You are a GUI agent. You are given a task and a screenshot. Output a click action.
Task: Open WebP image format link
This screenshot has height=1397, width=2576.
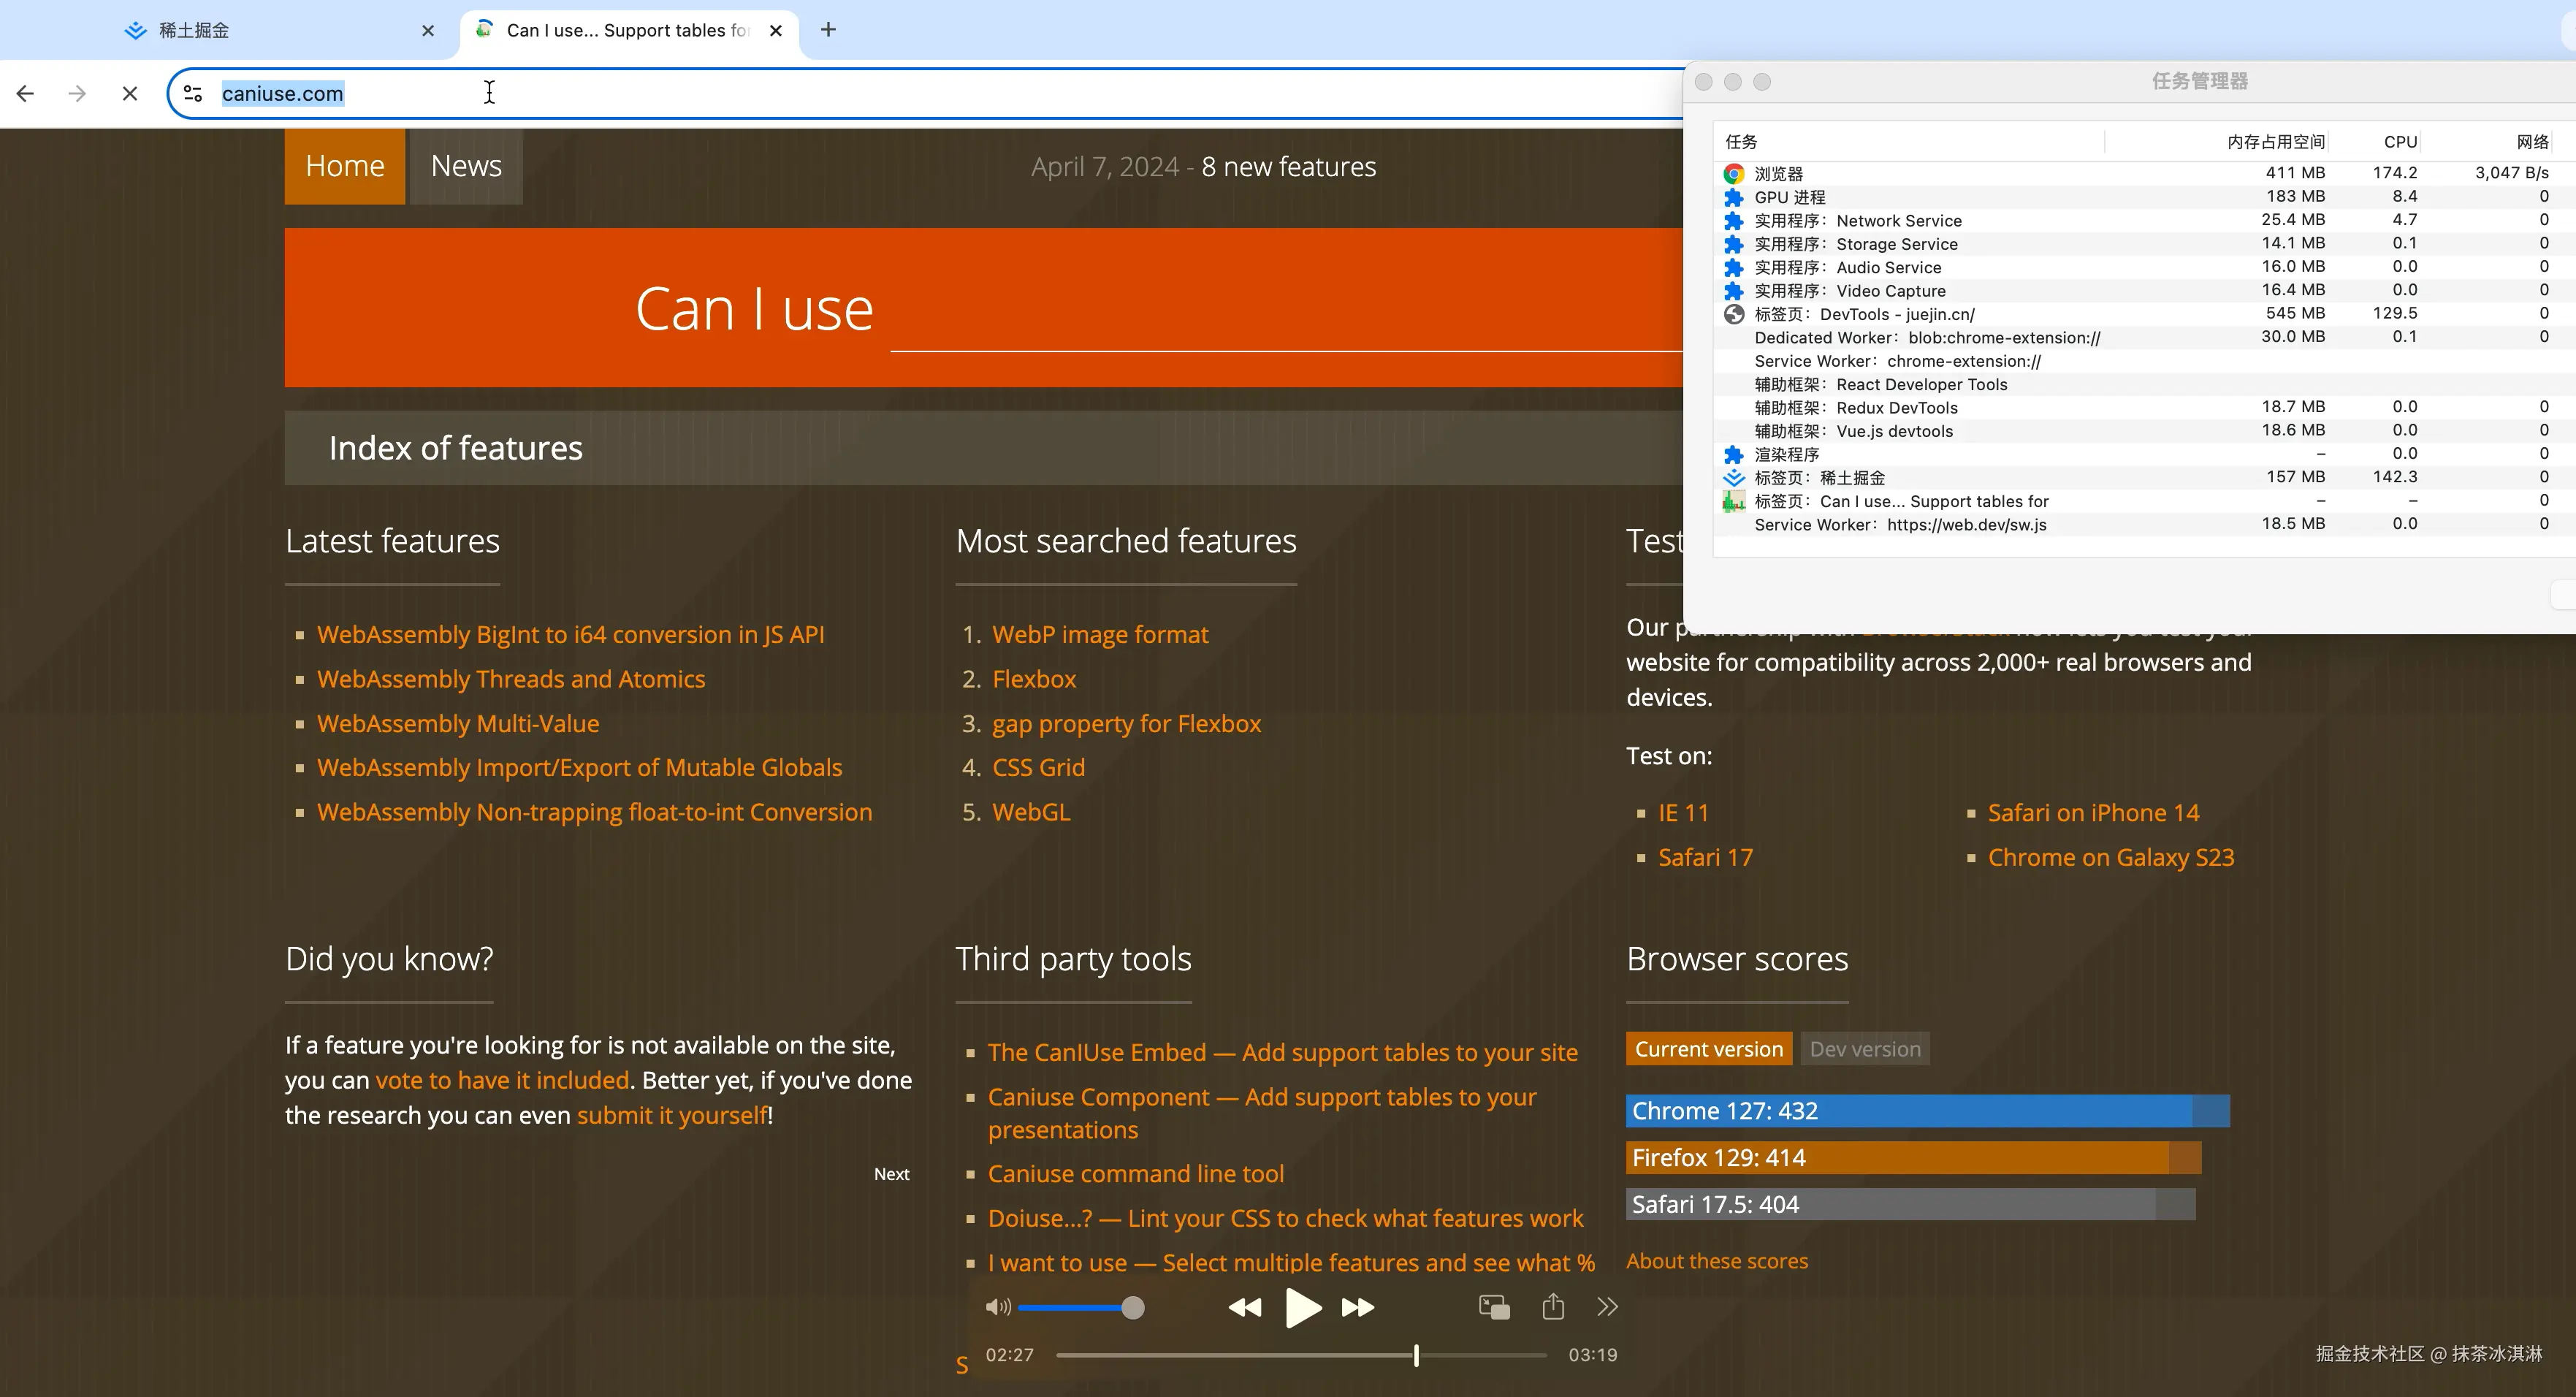coord(1100,634)
